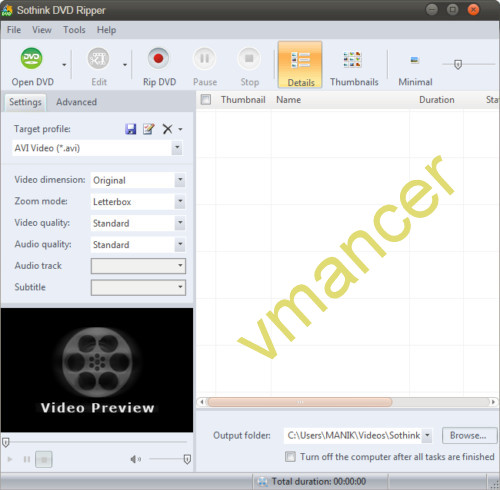Click the preview seek slider handle
Image resolution: width=500 pixels, height=490 pixels.
[6, 442]
